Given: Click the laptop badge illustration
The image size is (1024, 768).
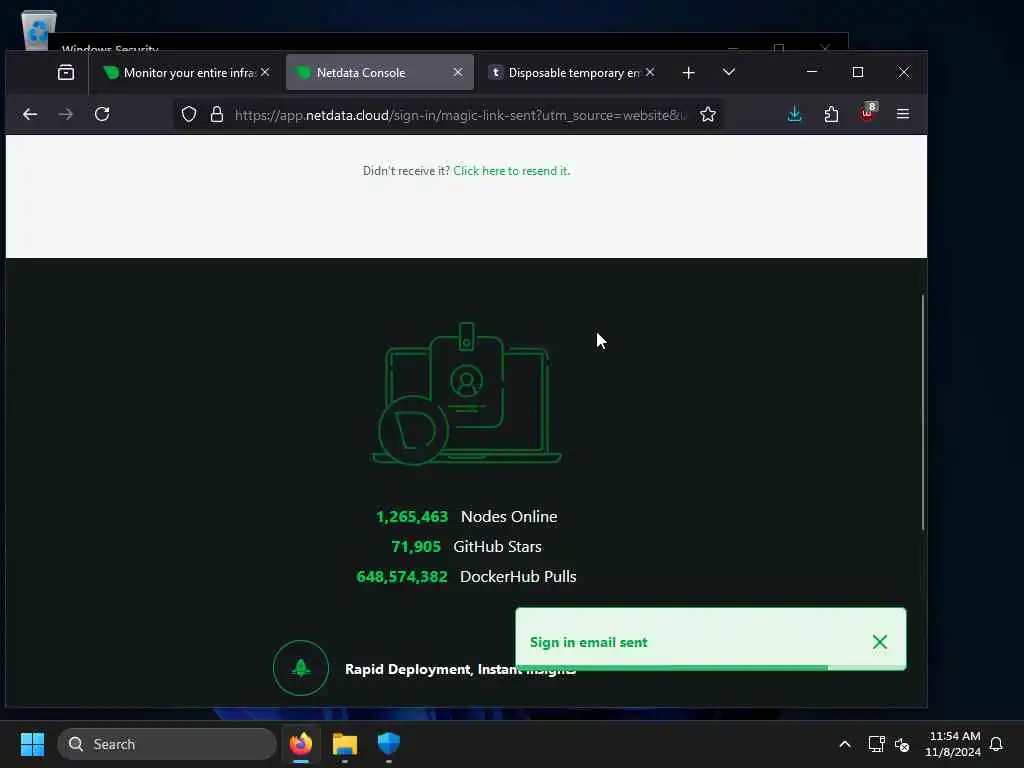Looking at the screenshot, I should 466,394.
